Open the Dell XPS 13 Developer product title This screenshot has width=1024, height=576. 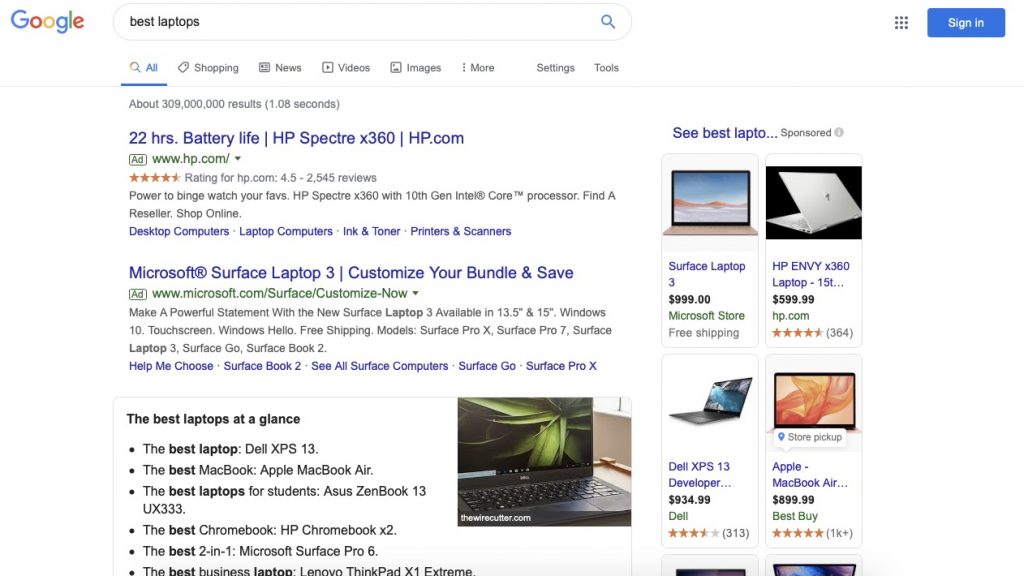(699, 475)
